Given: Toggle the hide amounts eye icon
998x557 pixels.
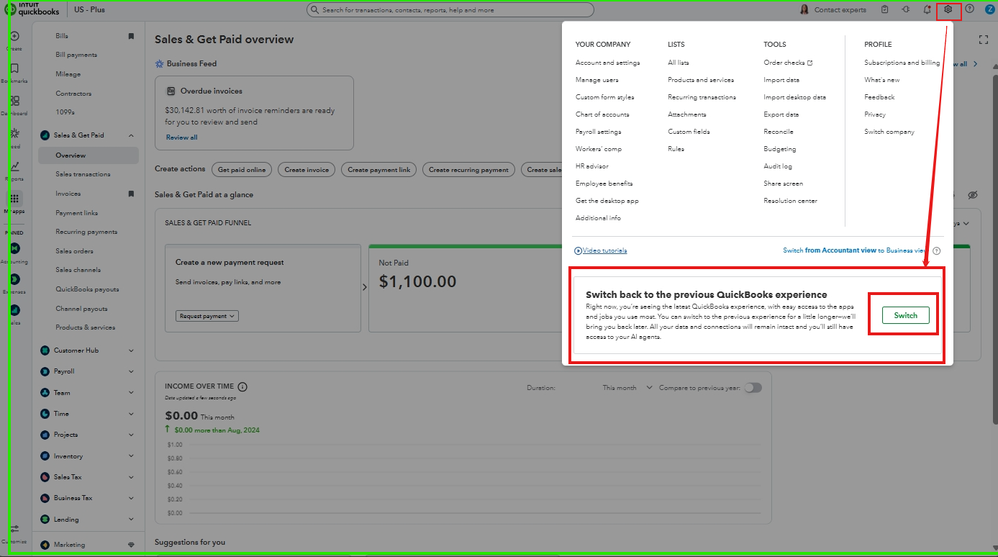Looking at the screenshot, I should (973, 195).
